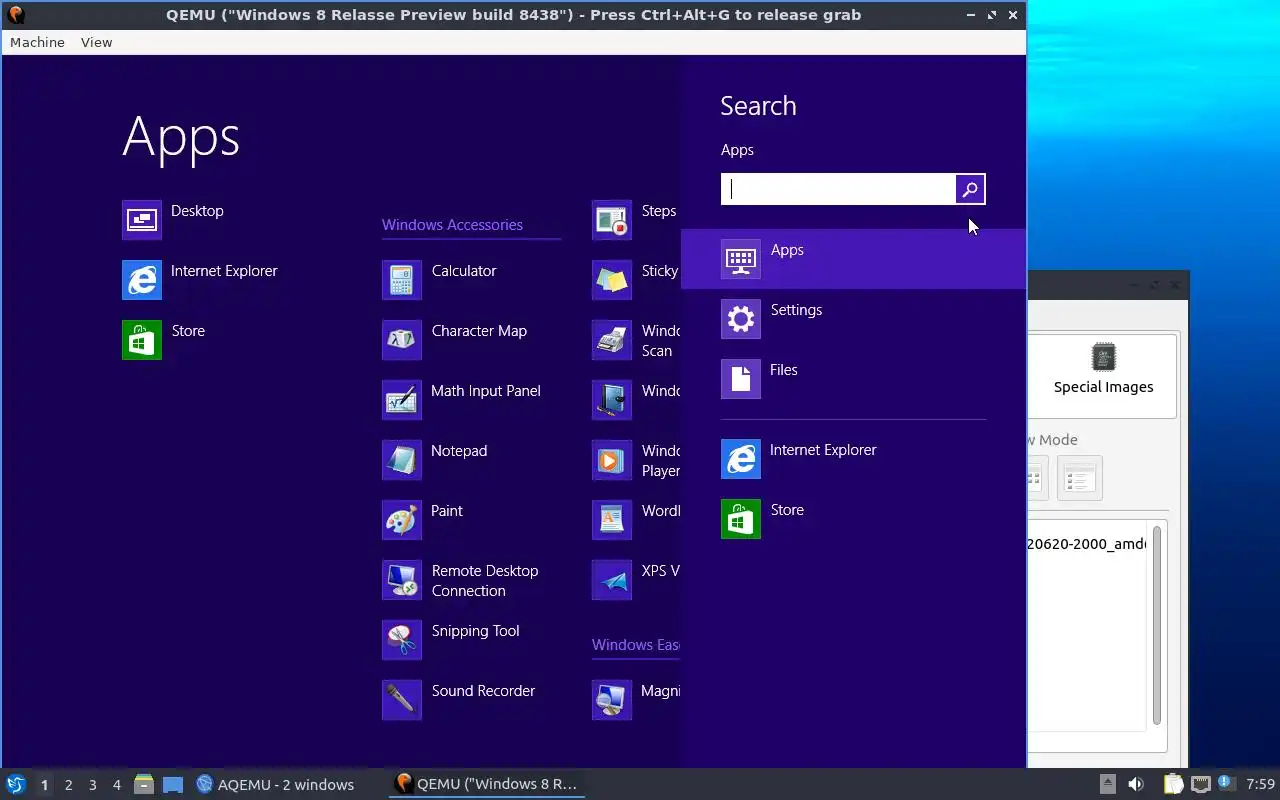This screenshot has height=800, width=1280.
Task: Launch the Sticky Notes icon
Action: point(612,280)
